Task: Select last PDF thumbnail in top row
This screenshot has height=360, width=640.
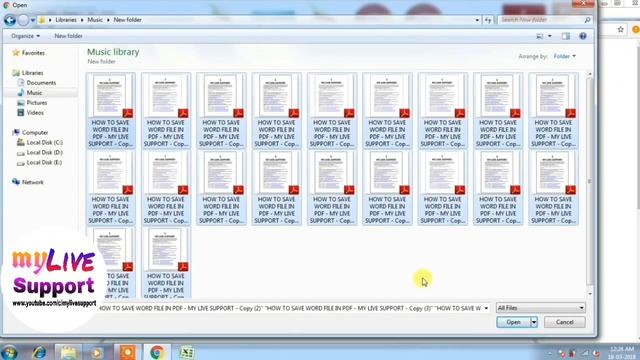Action: pyautogui.click(x=553, y=110)
